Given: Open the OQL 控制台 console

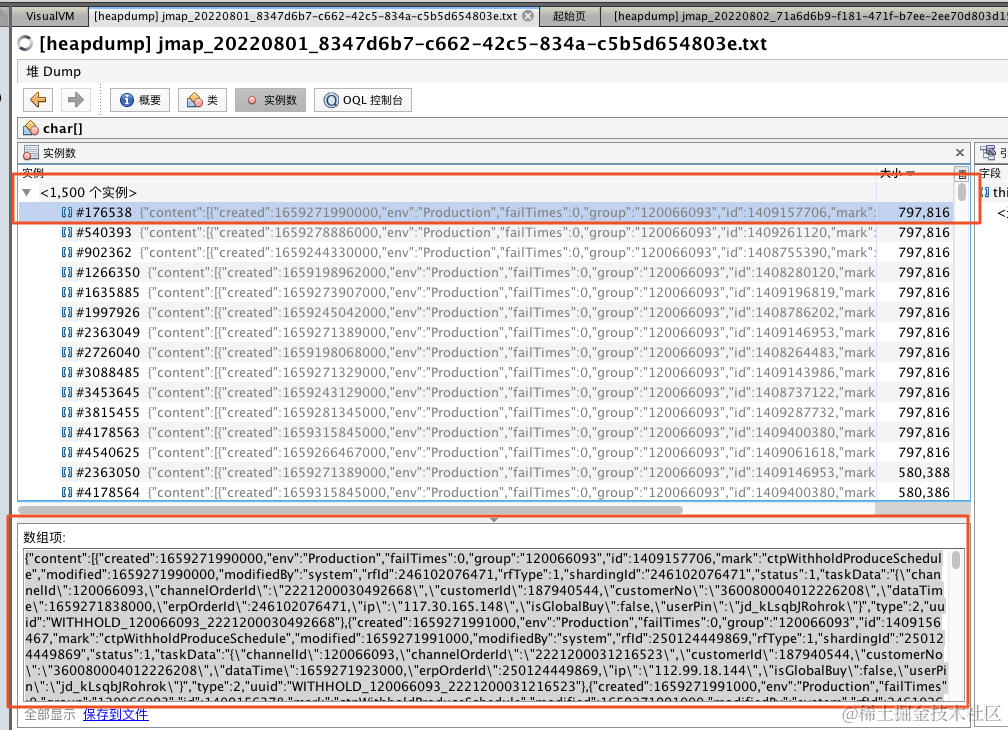Looking at the screenshot, I should pos(363,100).
